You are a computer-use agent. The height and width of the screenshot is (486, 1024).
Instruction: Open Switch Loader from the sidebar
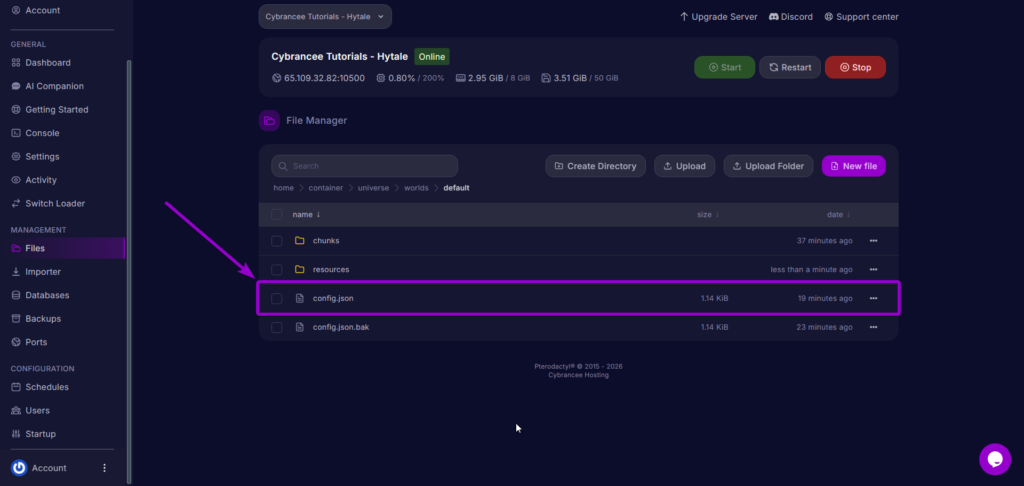(x=55, y=203)
